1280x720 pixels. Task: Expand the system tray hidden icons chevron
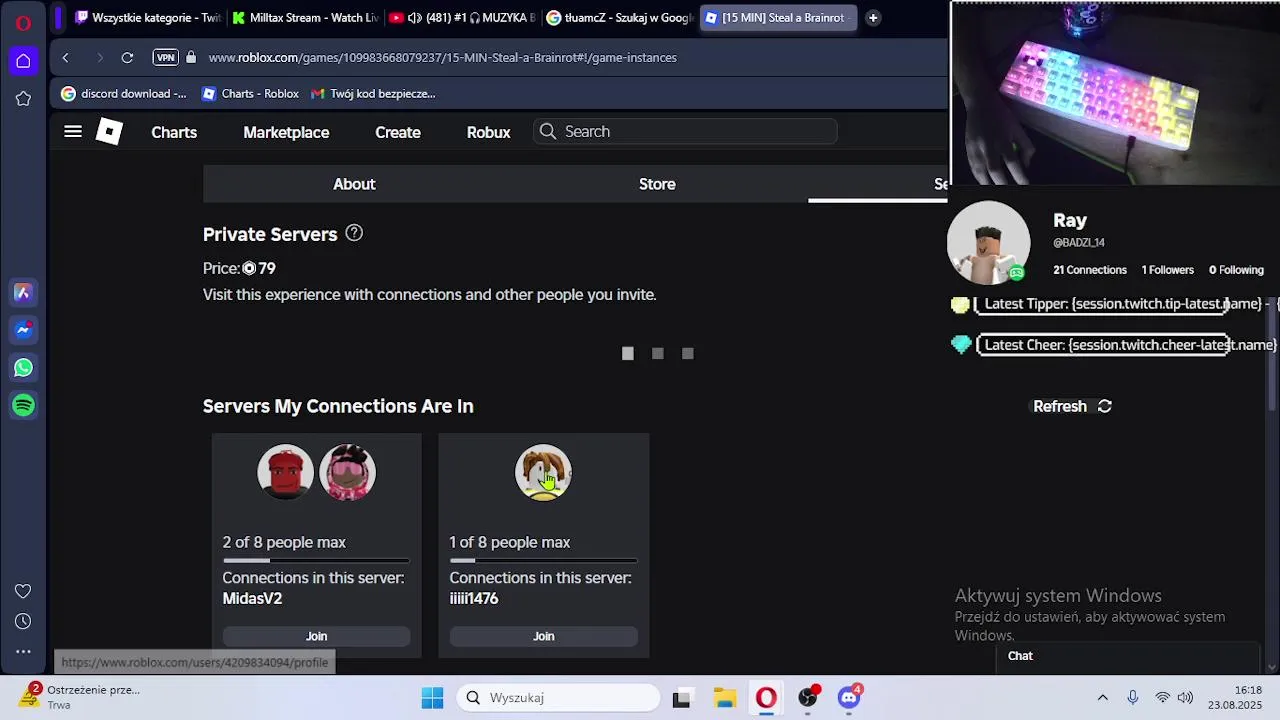(1103, 698)
